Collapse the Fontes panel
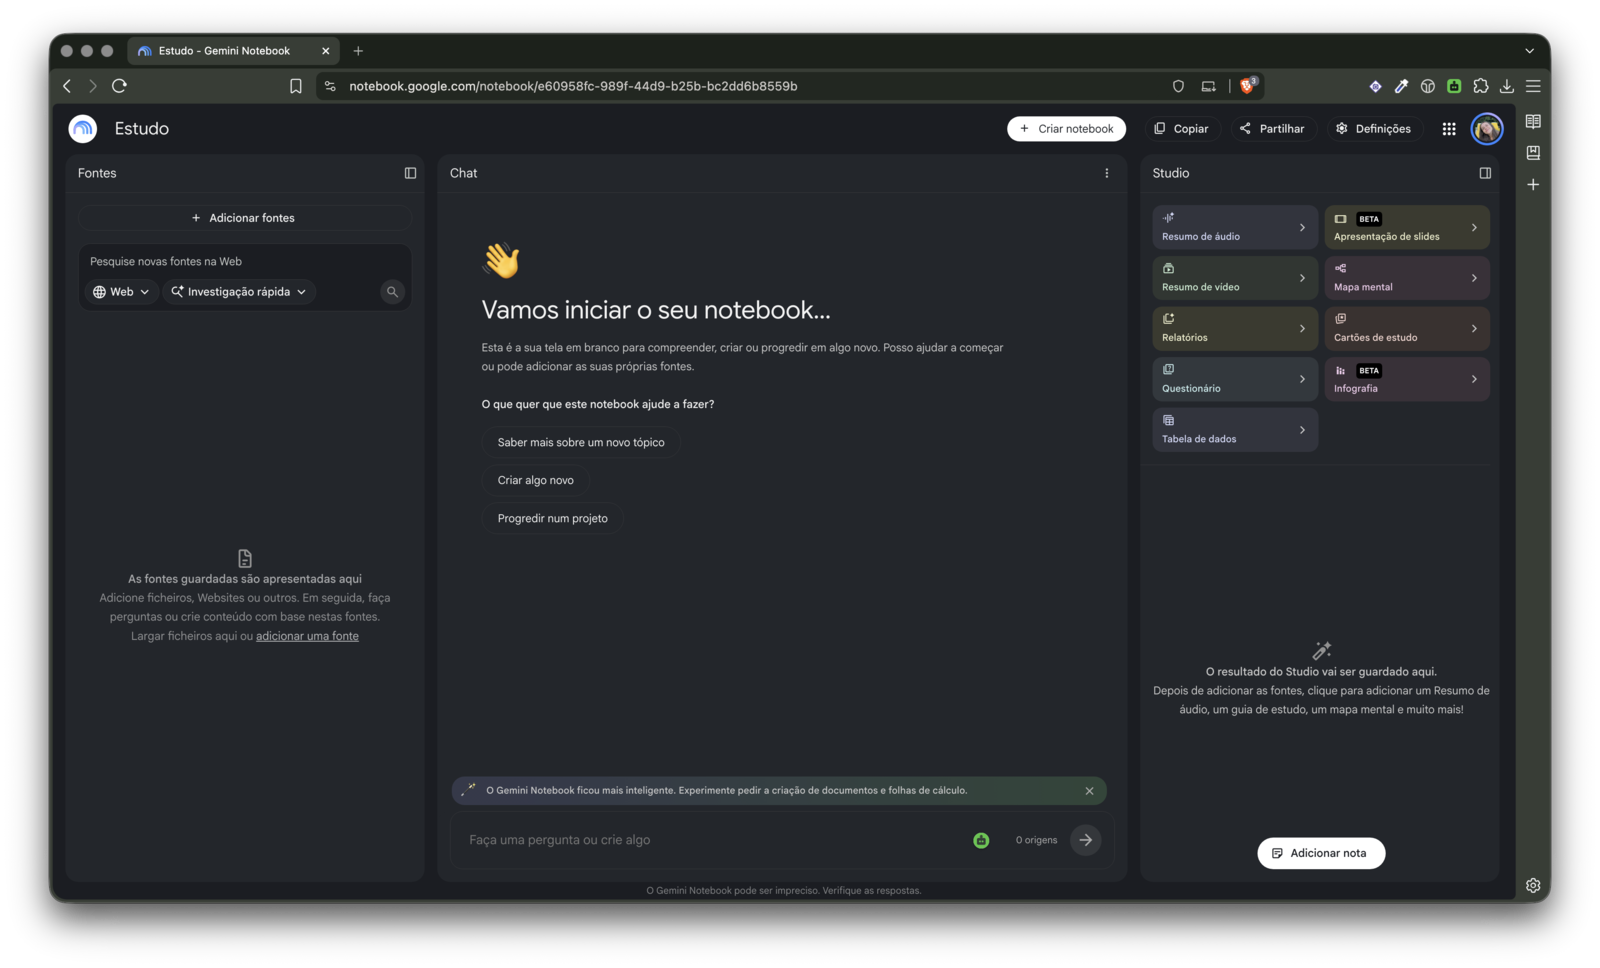1600x968 pixels. [410, 173]
